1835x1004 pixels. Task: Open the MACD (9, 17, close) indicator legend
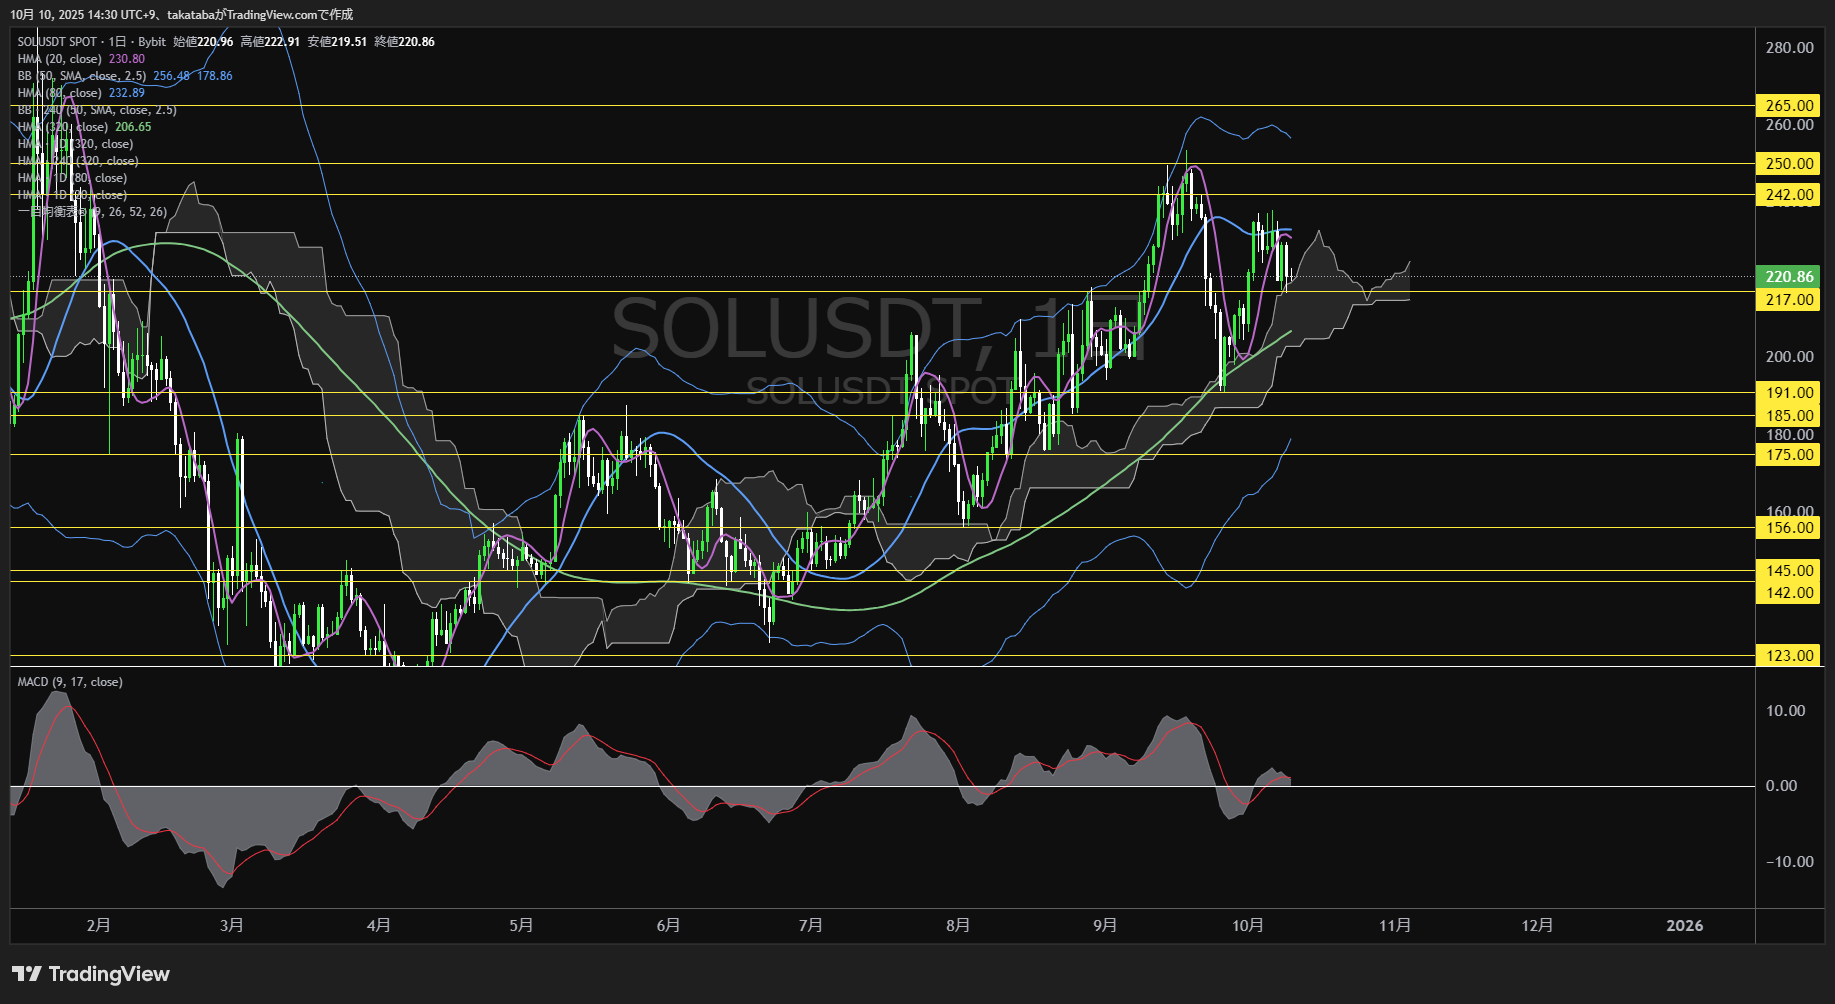(x=70, y=682)
